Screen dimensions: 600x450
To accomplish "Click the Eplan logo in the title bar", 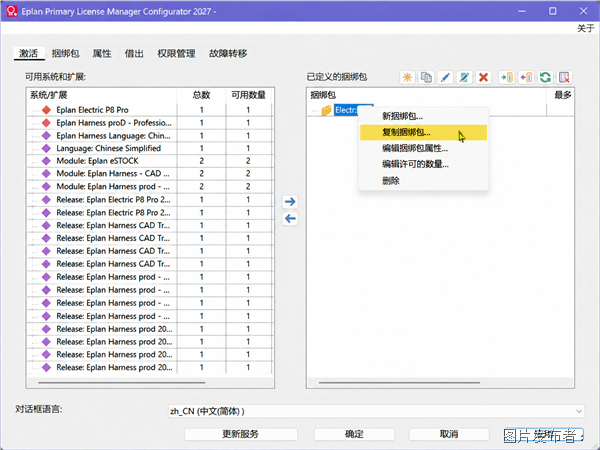I will (x=11, y=11).
